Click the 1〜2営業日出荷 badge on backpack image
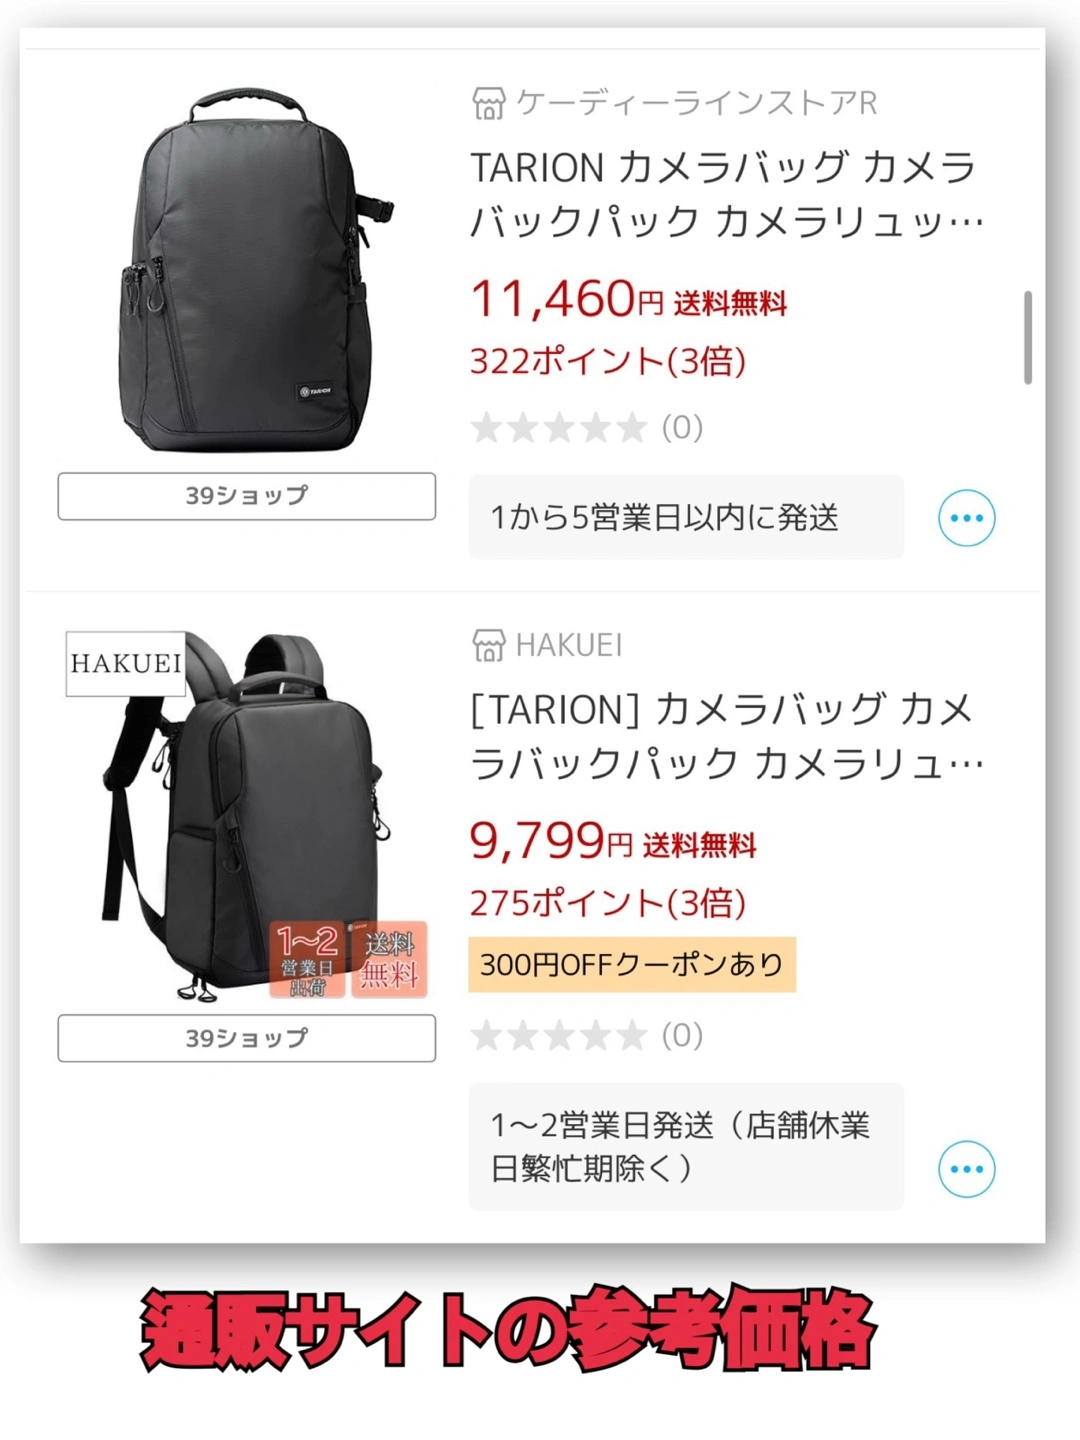The width and height of the screenshot is (1080, 1440). pos(308,960)
